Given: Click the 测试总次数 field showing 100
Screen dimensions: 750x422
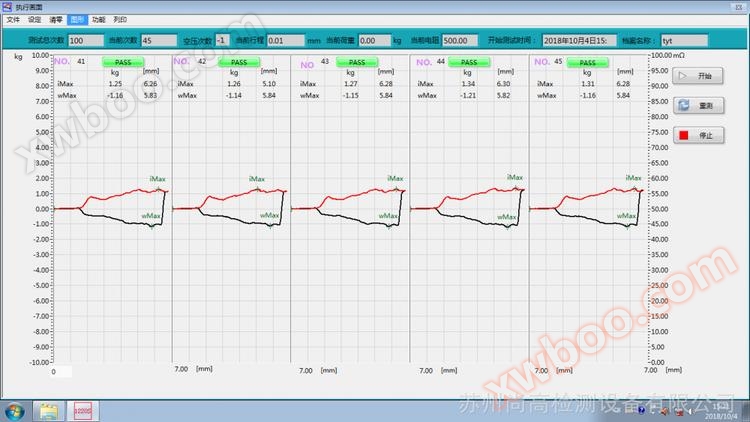Looking at the screenshot, I should coord(85,41).
